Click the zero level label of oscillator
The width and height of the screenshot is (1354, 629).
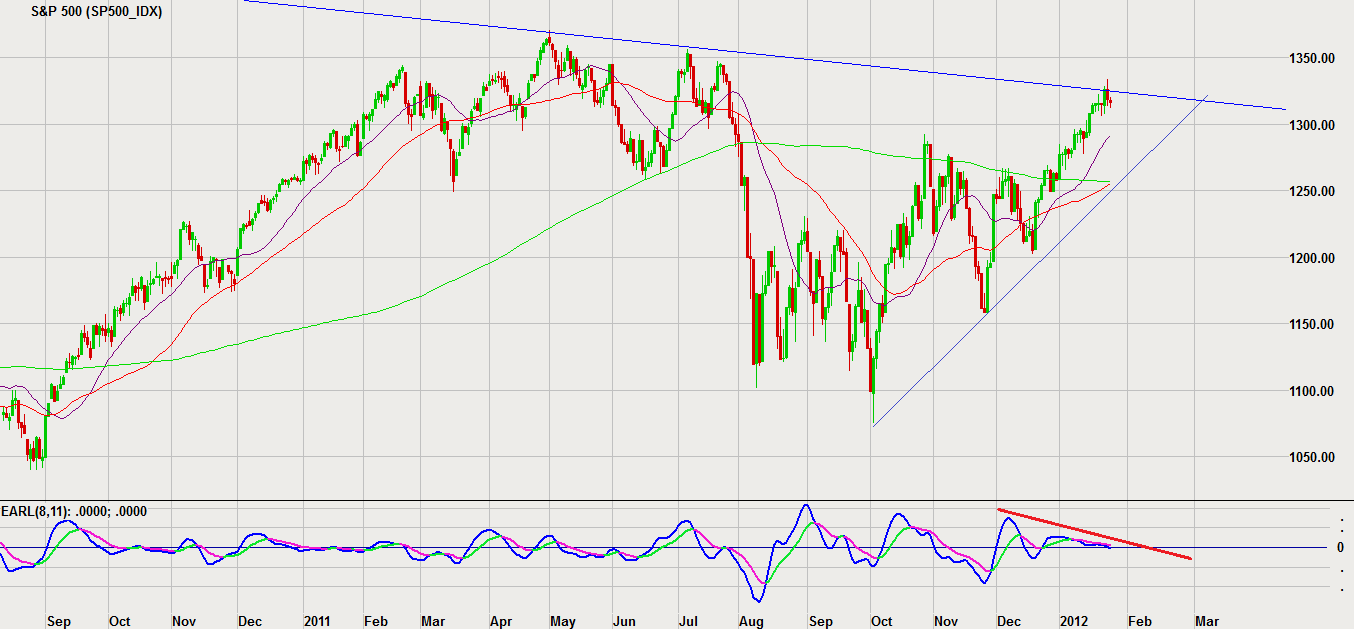pyautogui.click(x=1340, y=547)
